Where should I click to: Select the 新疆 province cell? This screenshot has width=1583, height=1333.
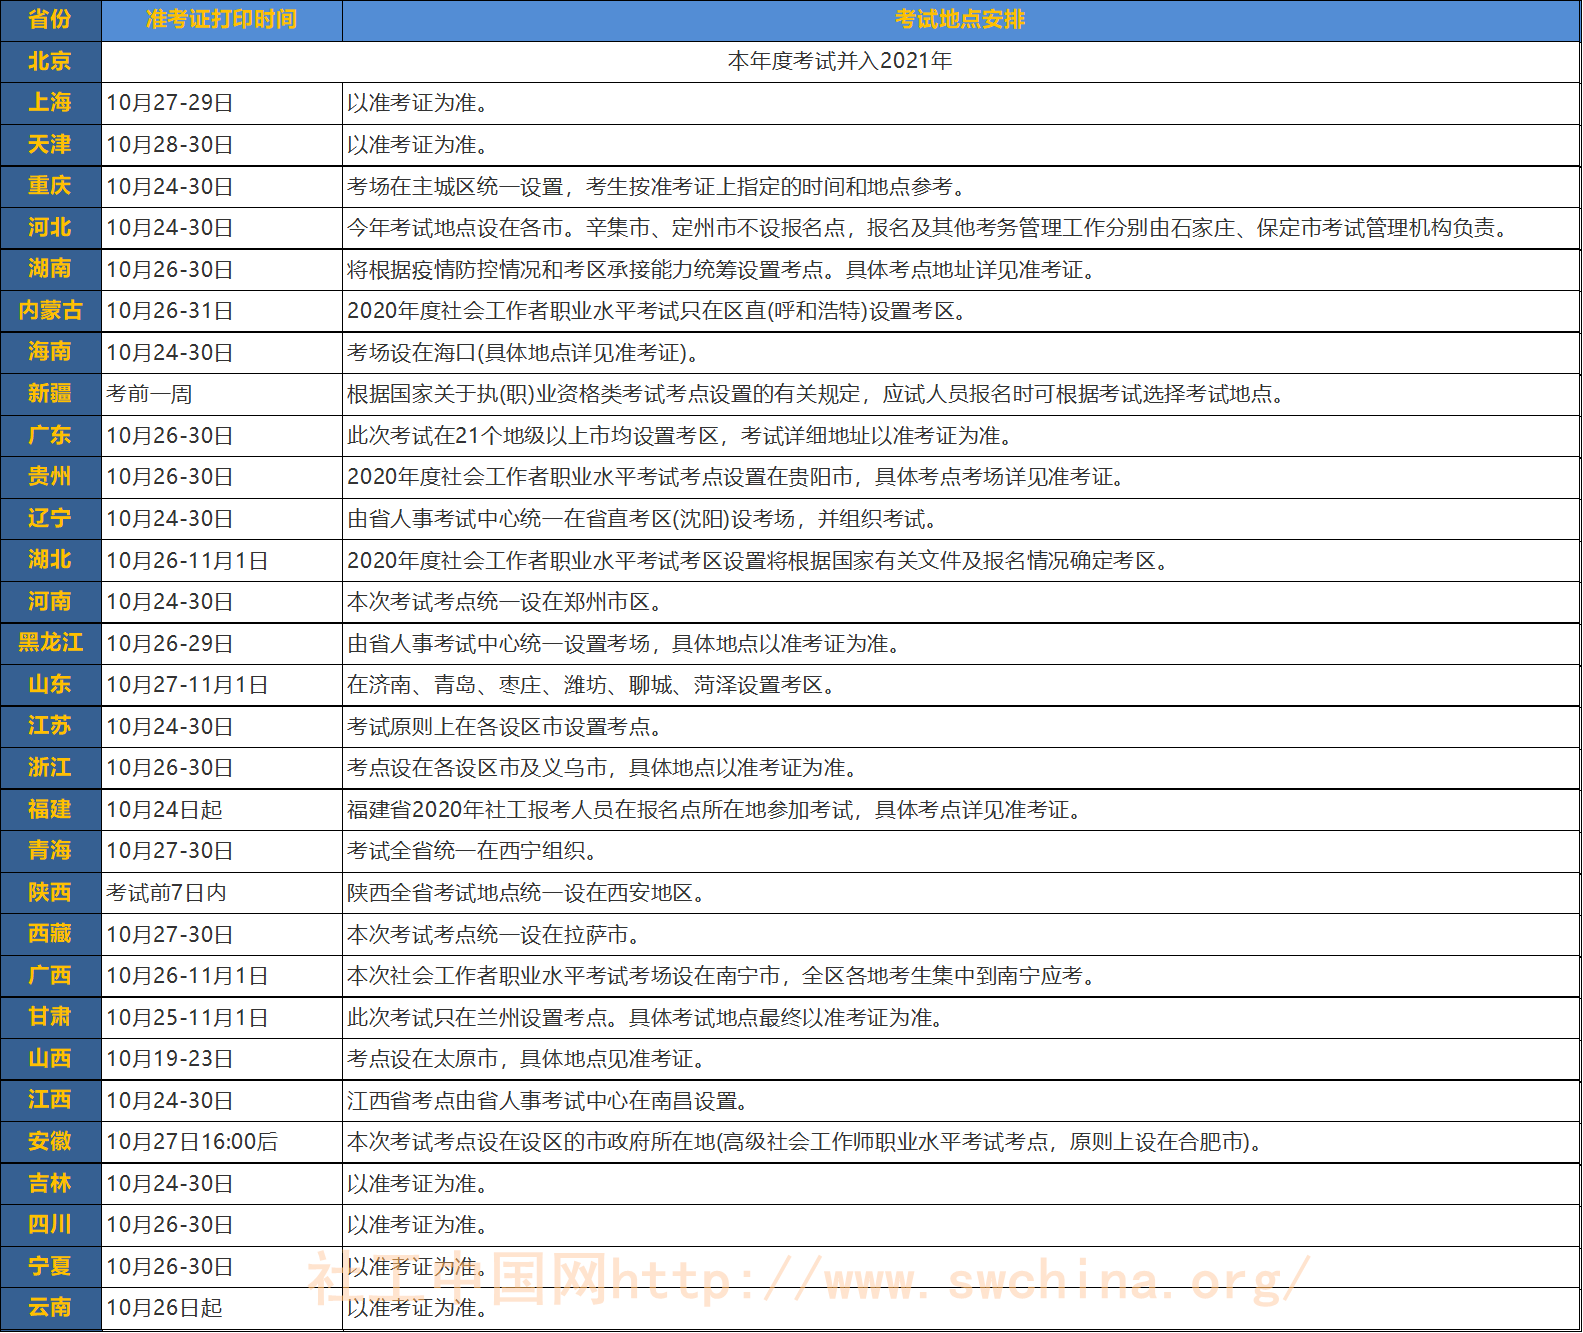50,394
